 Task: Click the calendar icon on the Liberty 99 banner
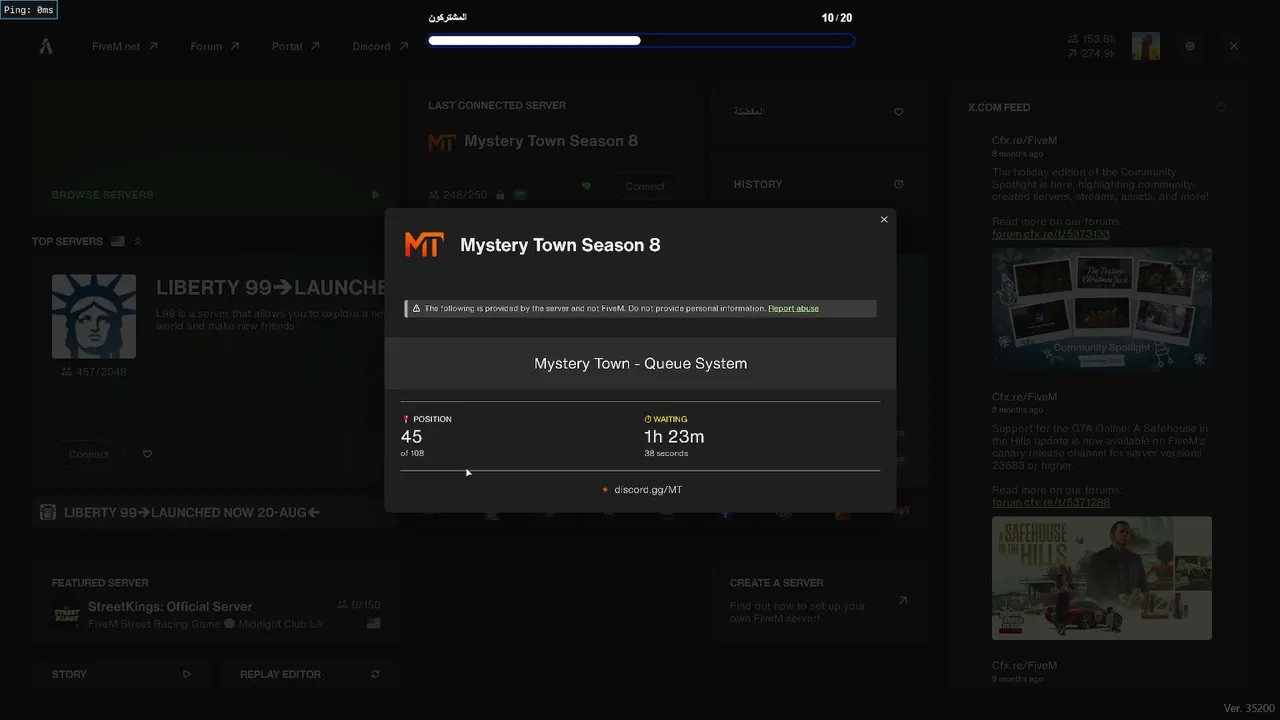point(48,512)
